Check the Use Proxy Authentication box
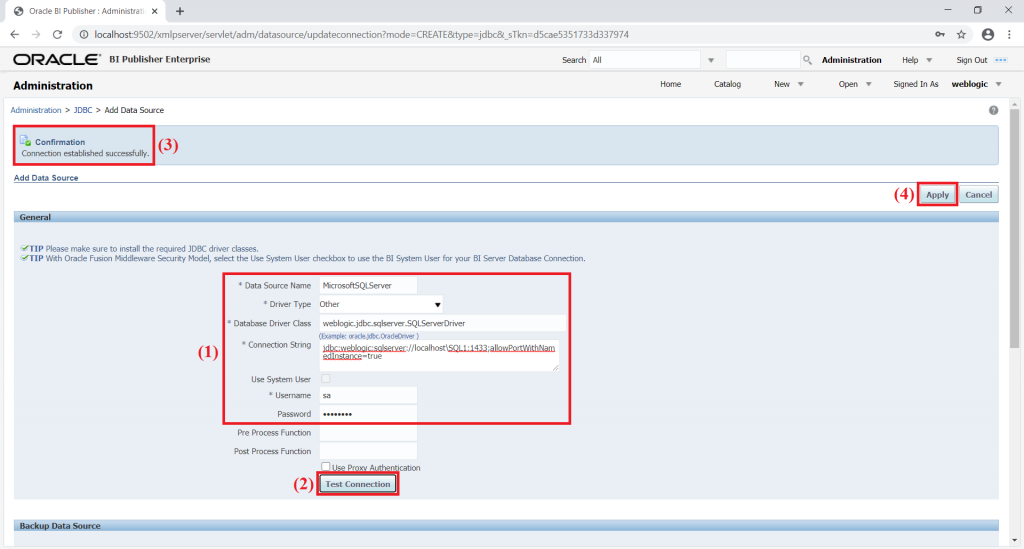 (x=325, y=467)
